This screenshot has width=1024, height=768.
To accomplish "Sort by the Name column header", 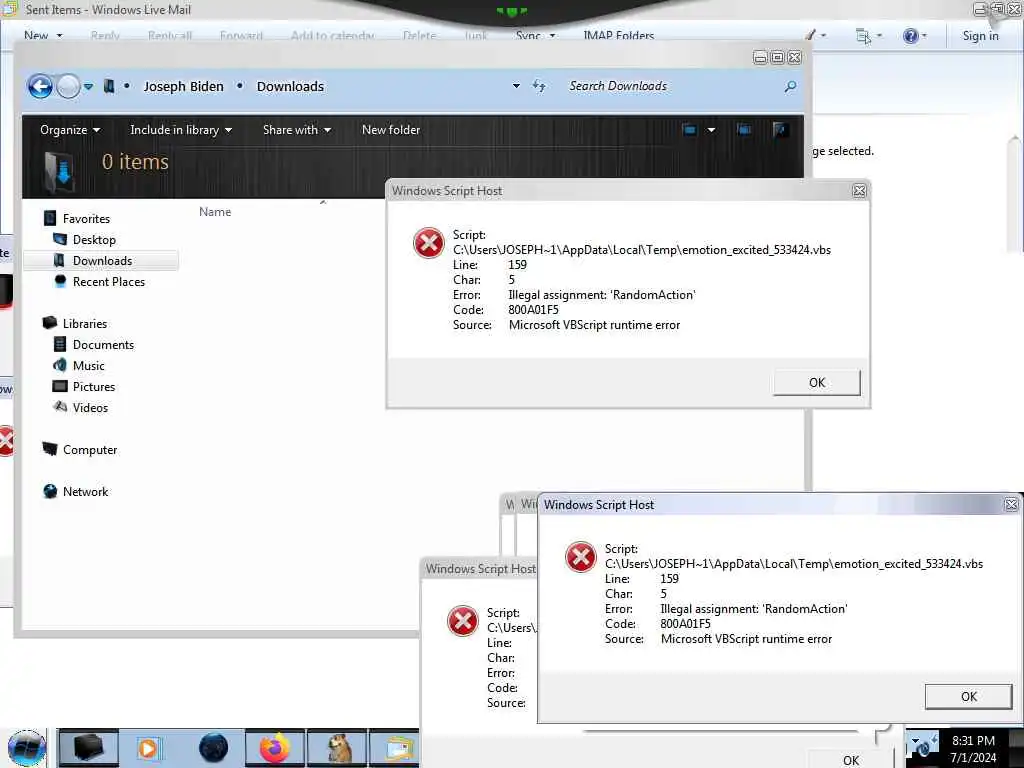I will coord(215,212).
